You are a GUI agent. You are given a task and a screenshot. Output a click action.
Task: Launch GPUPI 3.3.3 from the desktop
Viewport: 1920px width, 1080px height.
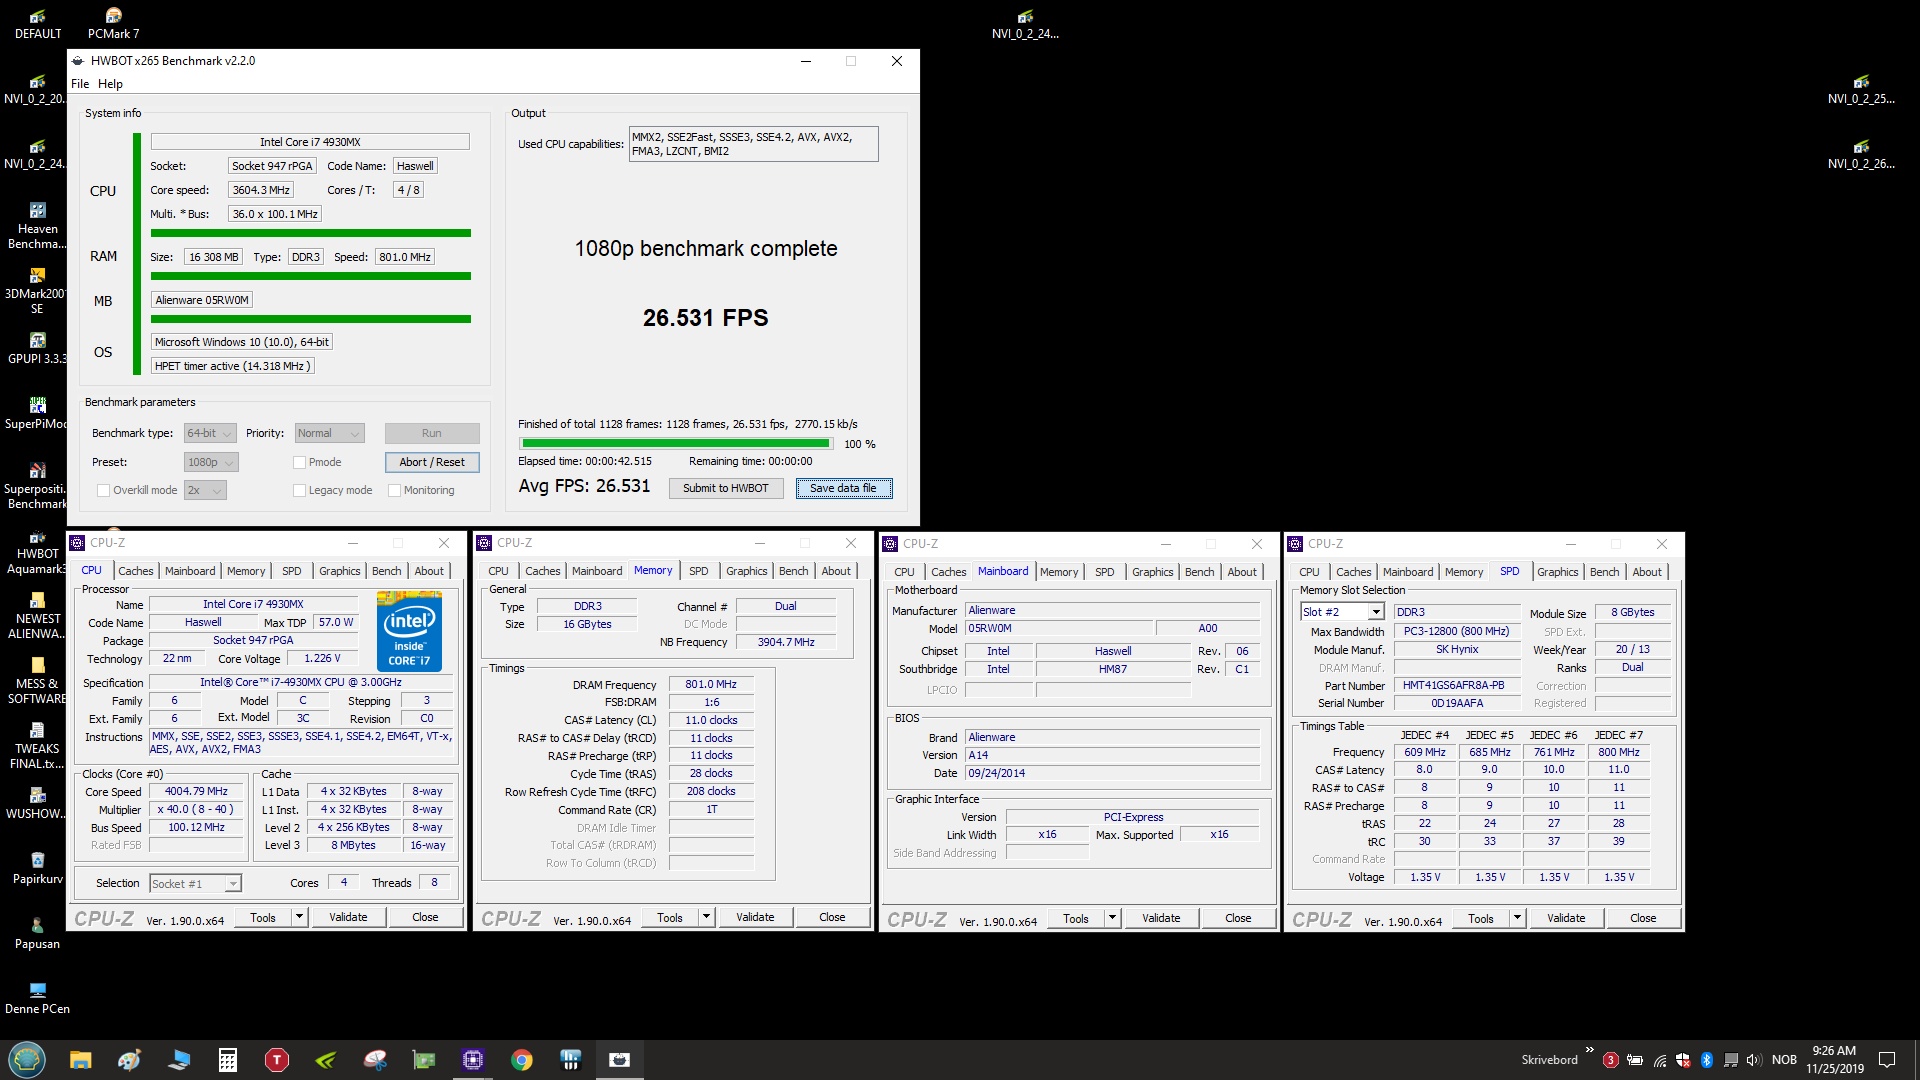pyautogui.click(x=37, y=348)
